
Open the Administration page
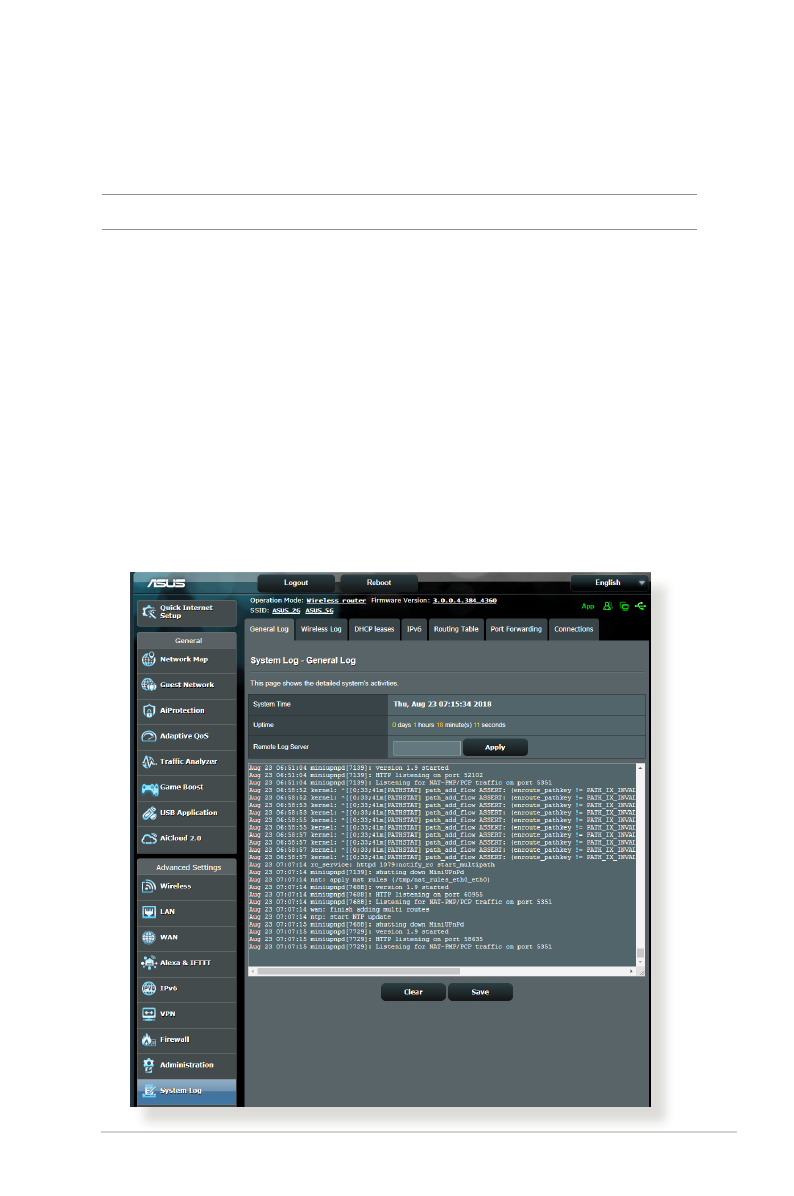[186, 1064]
